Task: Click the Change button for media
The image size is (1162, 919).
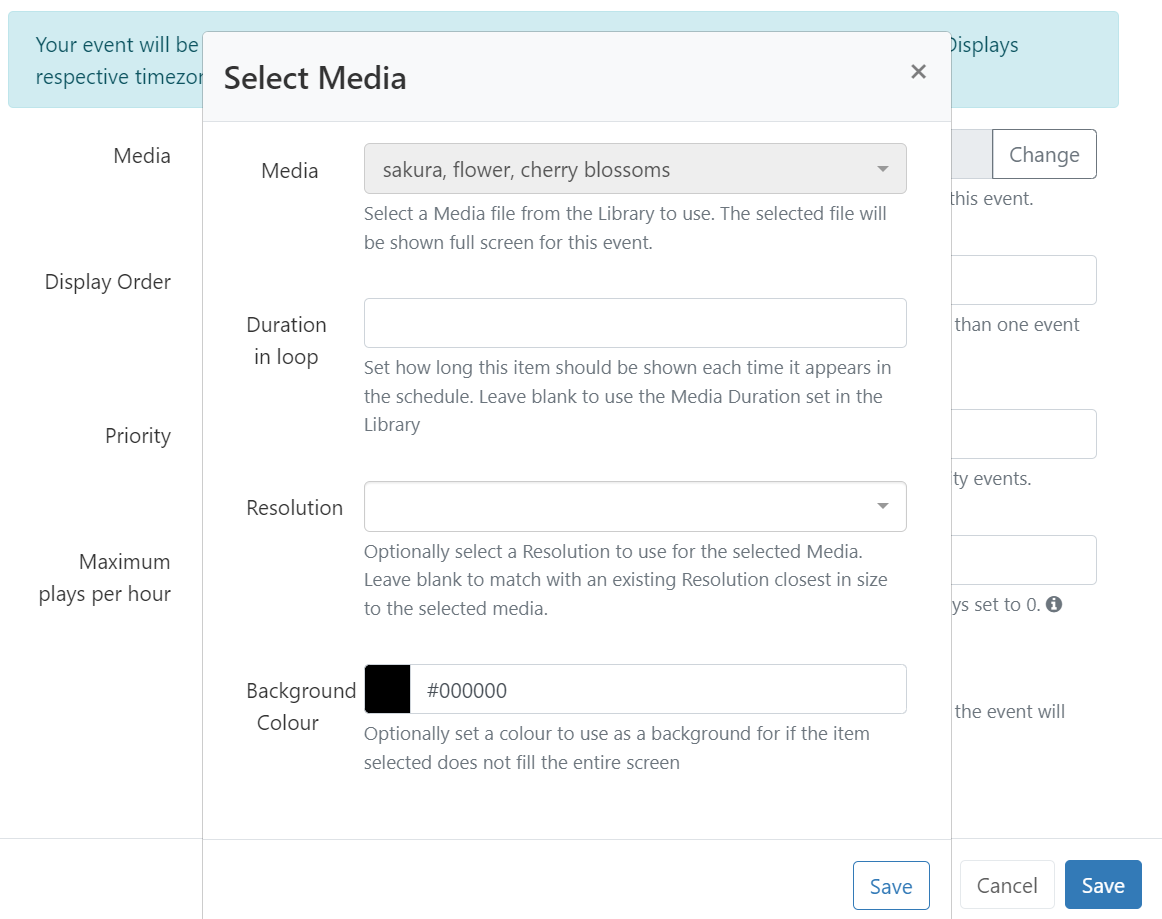Action: [1044, 154]
